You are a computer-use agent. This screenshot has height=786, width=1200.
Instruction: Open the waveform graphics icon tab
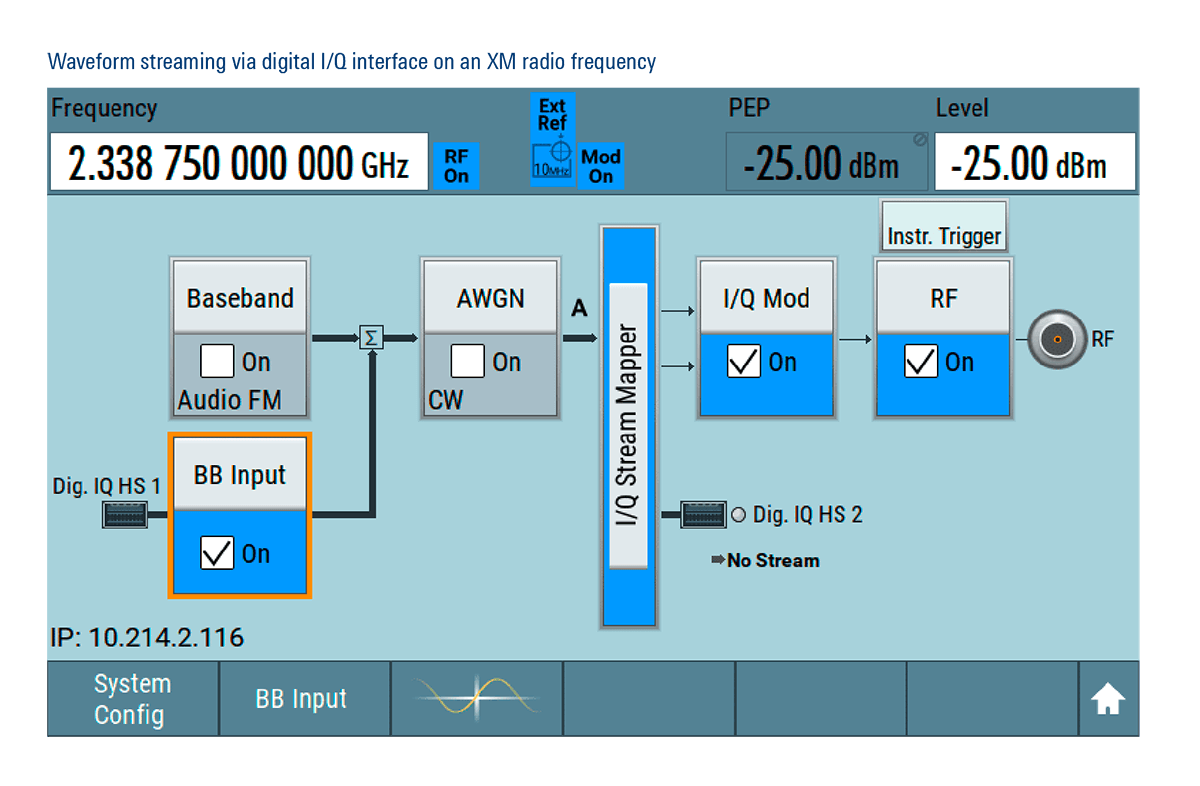(x=477, y=698)
